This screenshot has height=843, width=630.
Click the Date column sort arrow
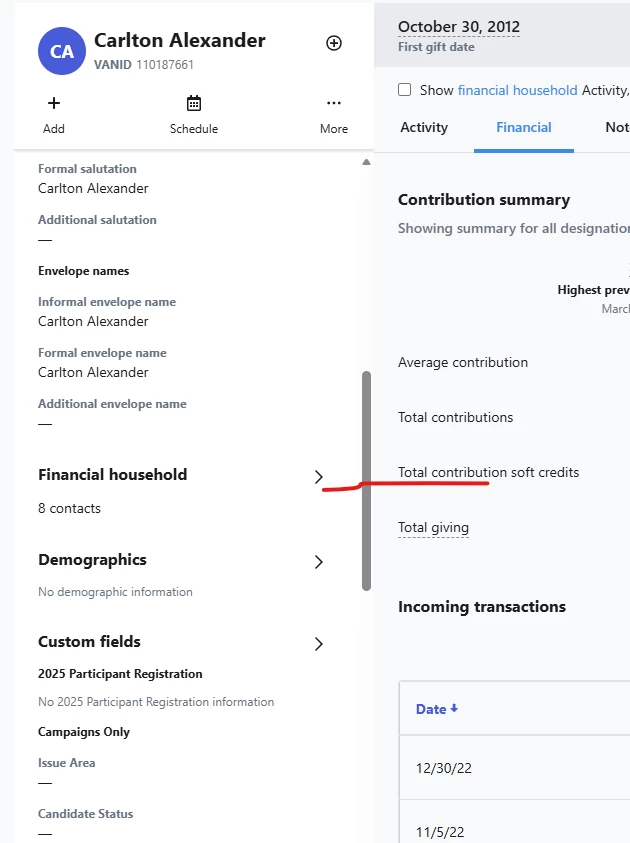point(454,709)
